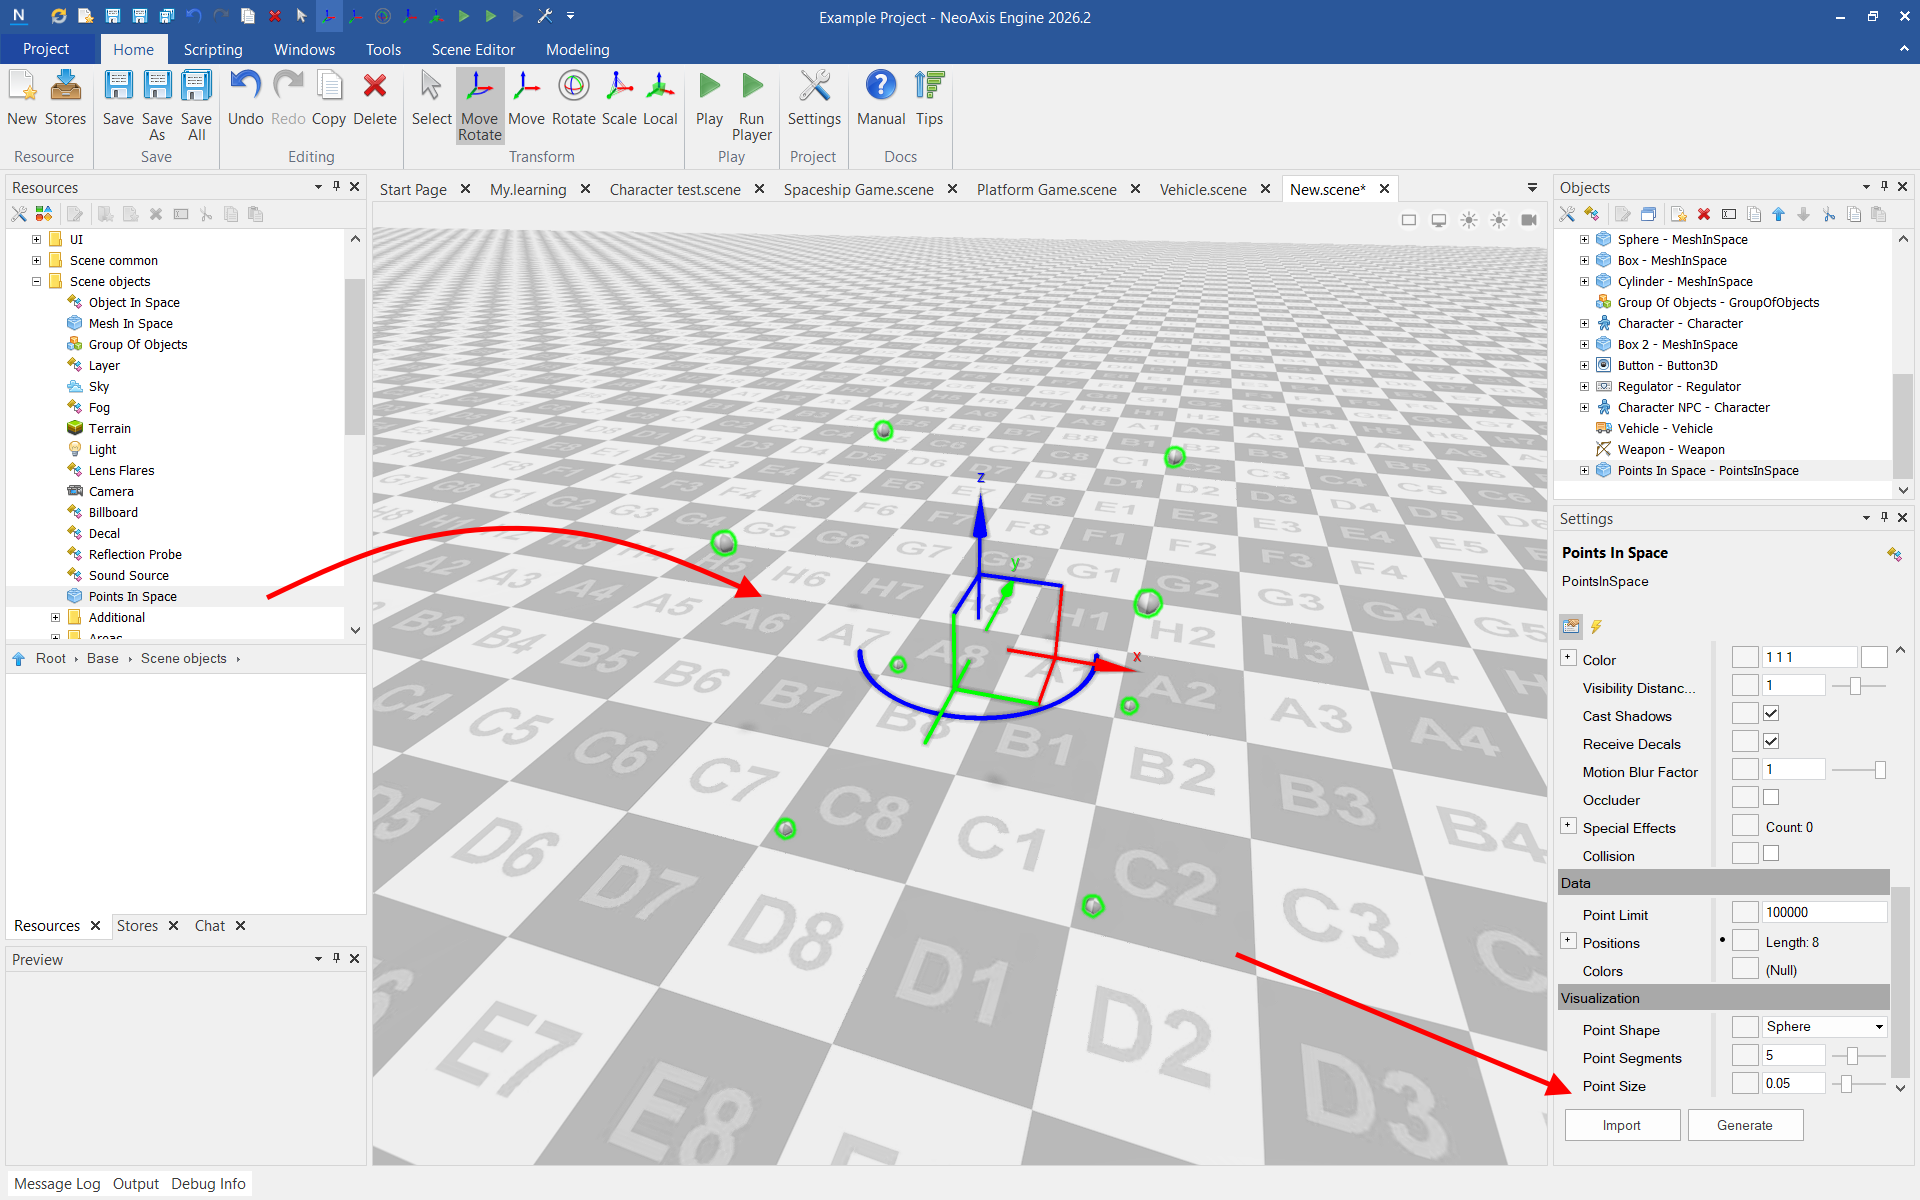Click the camera icon in the viewport toolbar

(x=1529, y=220)
